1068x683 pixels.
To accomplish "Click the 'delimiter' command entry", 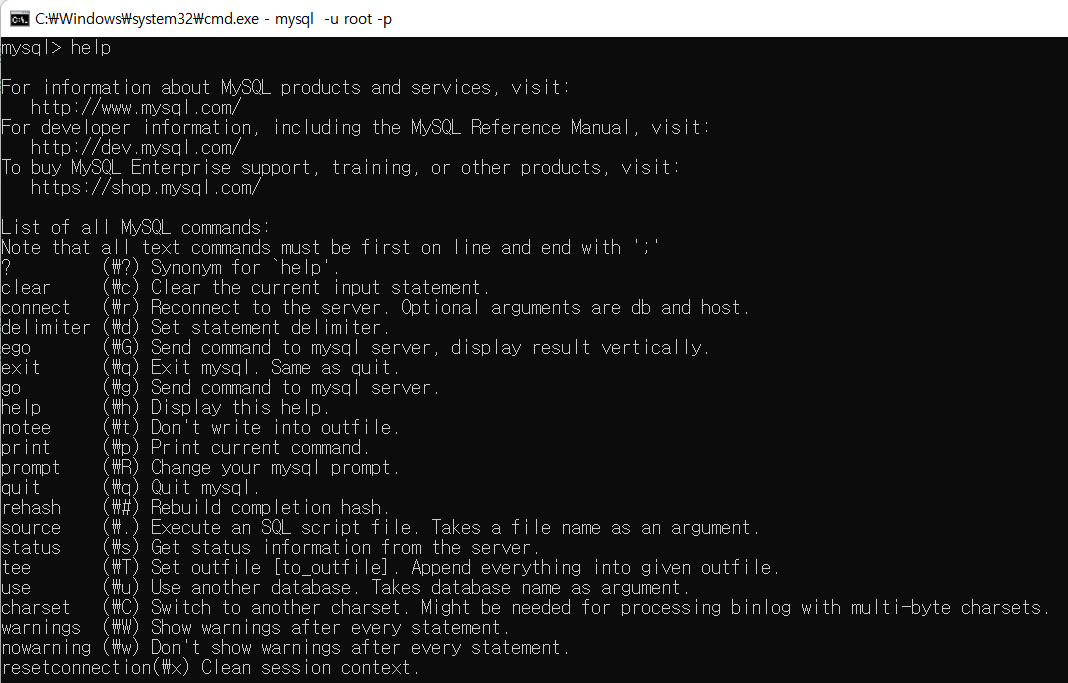I will [x=46, y=328].
